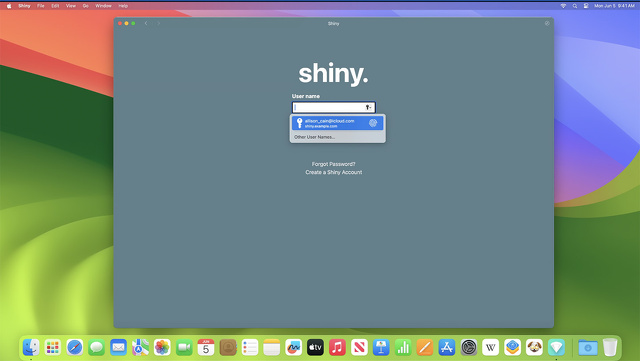Screen dimensions: 640x361
Task: Open Photos from the Dock
Action: click(162, 348)
